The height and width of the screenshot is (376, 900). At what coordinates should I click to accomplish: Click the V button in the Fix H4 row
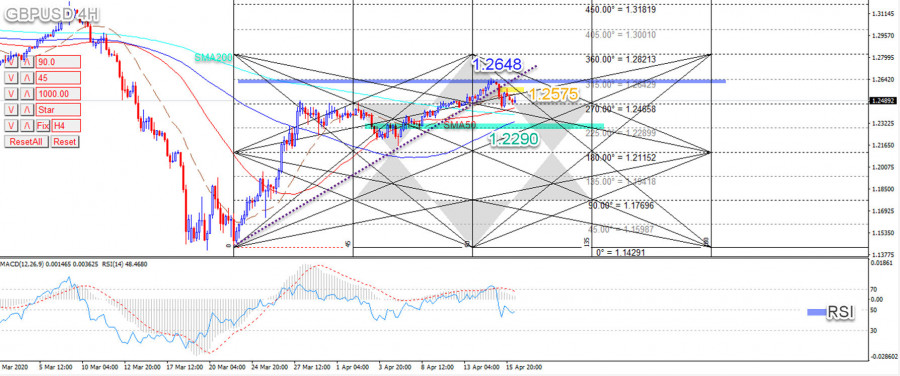tap(11, 125)
